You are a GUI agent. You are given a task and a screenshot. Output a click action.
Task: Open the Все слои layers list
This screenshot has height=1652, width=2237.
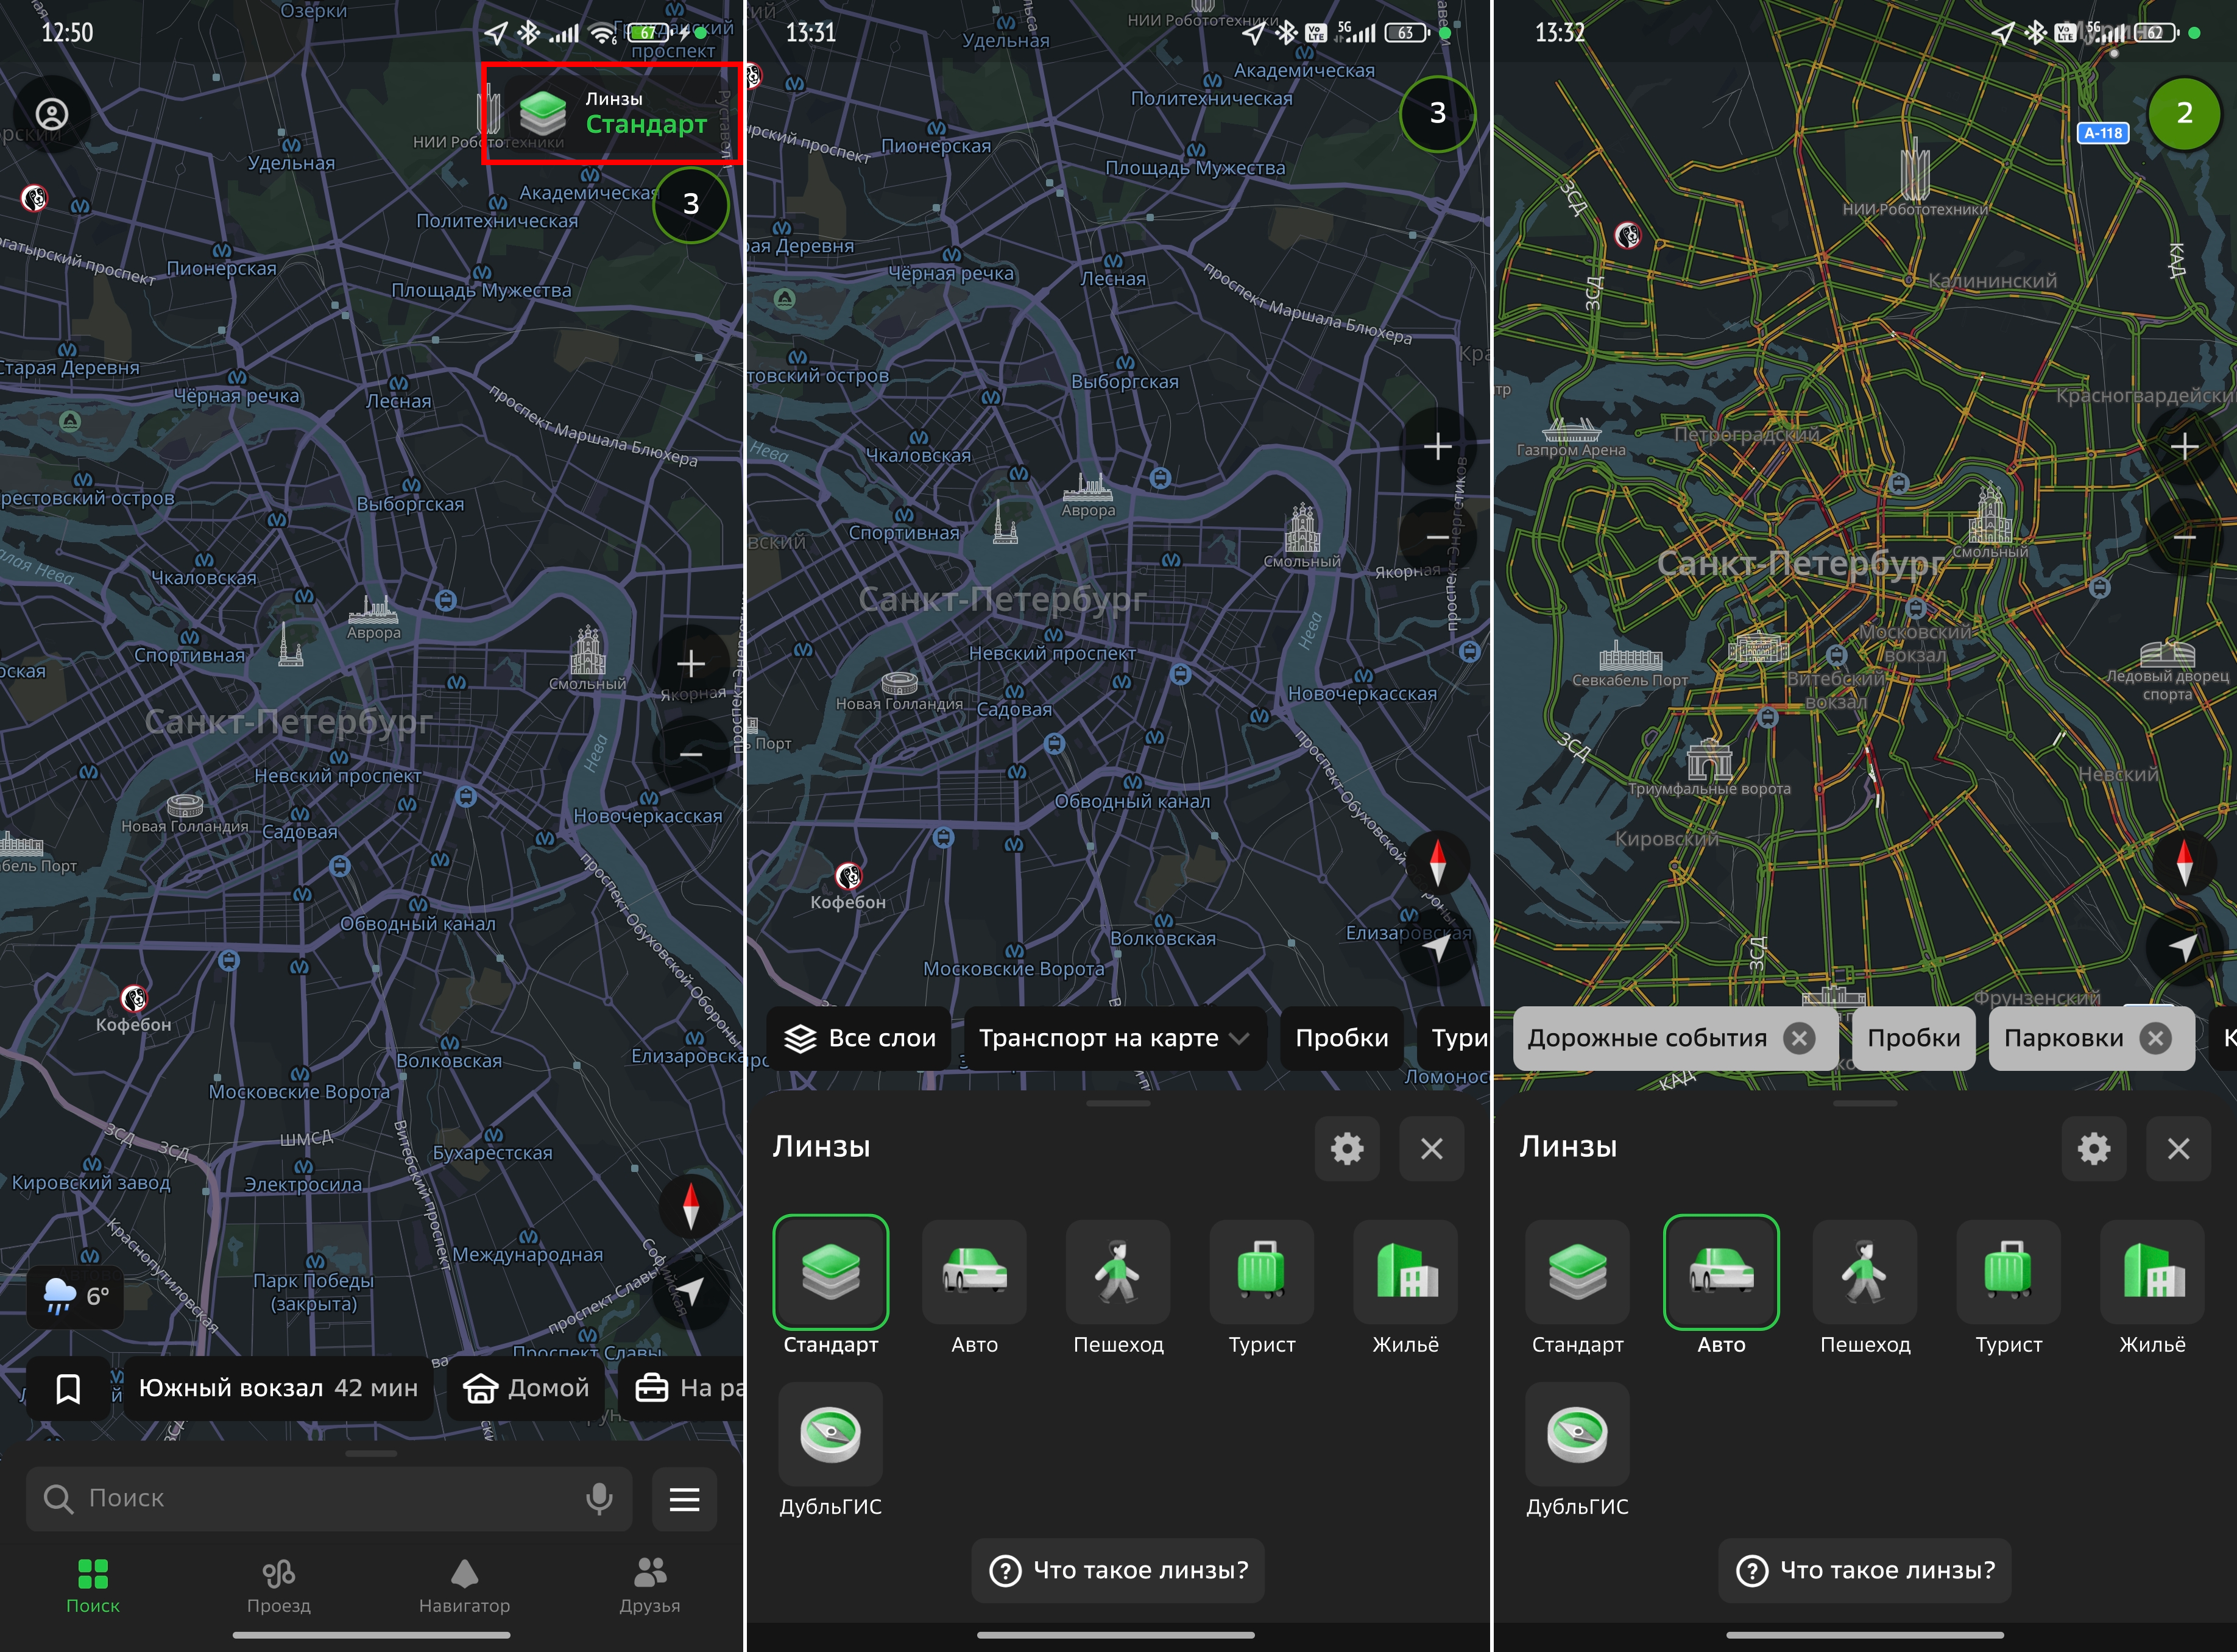(x=859, y=1038)
